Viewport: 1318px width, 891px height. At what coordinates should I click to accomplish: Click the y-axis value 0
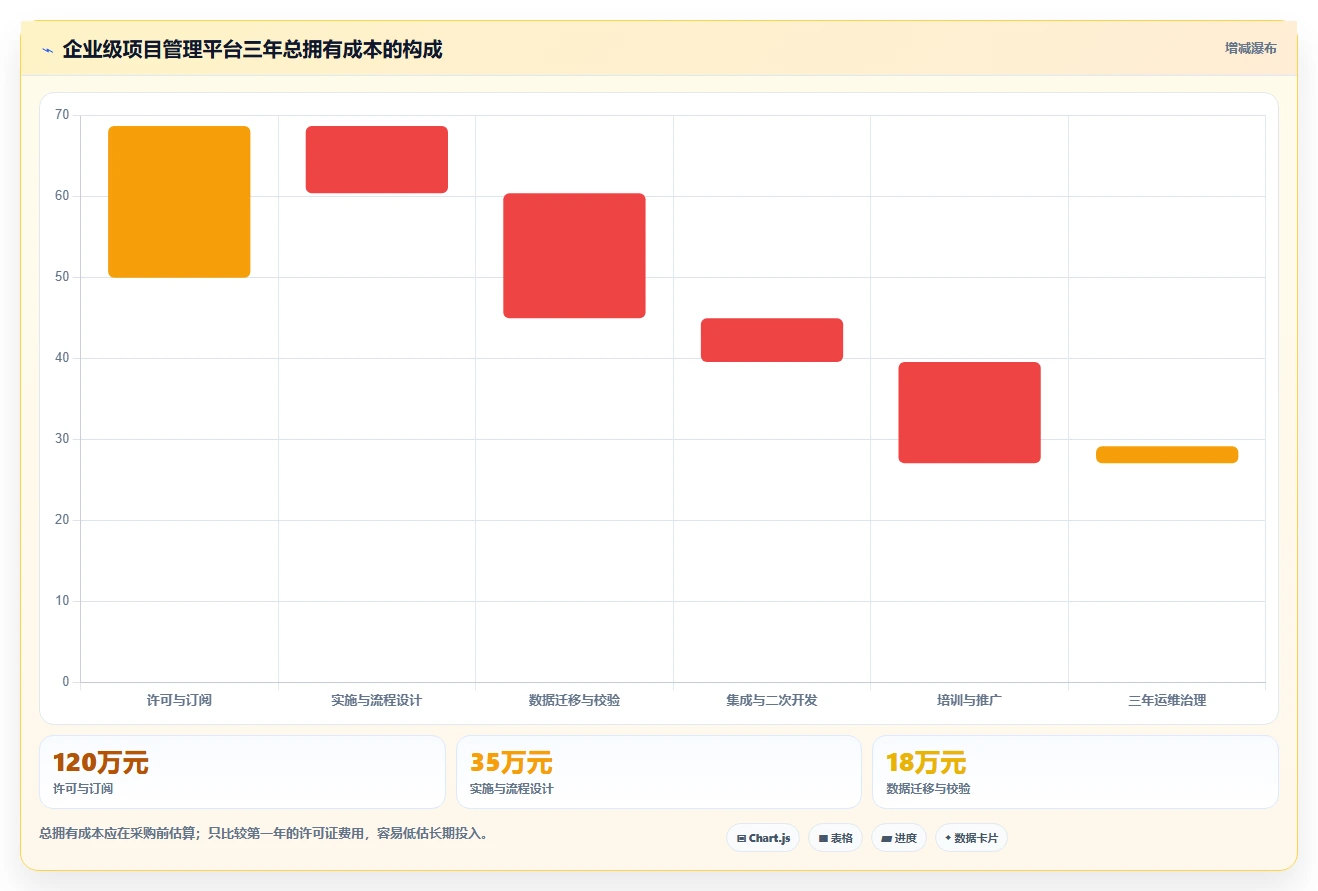pyautogui.click(x=66, y=682)
